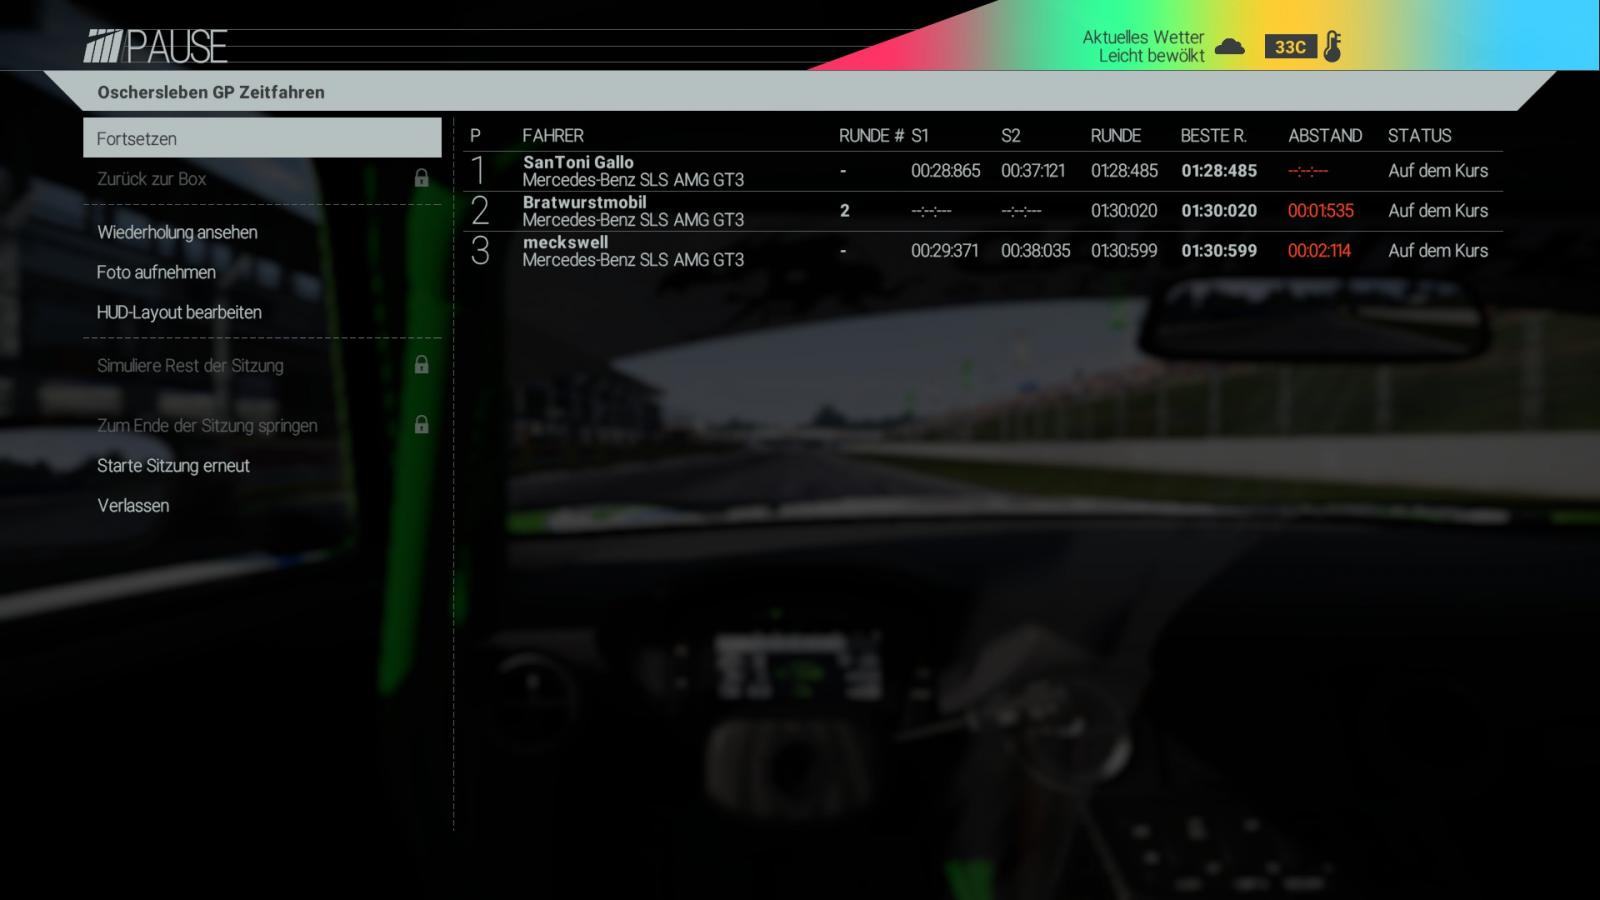
Task: Click the BESTE R. column header
Action: [1213, 136]
